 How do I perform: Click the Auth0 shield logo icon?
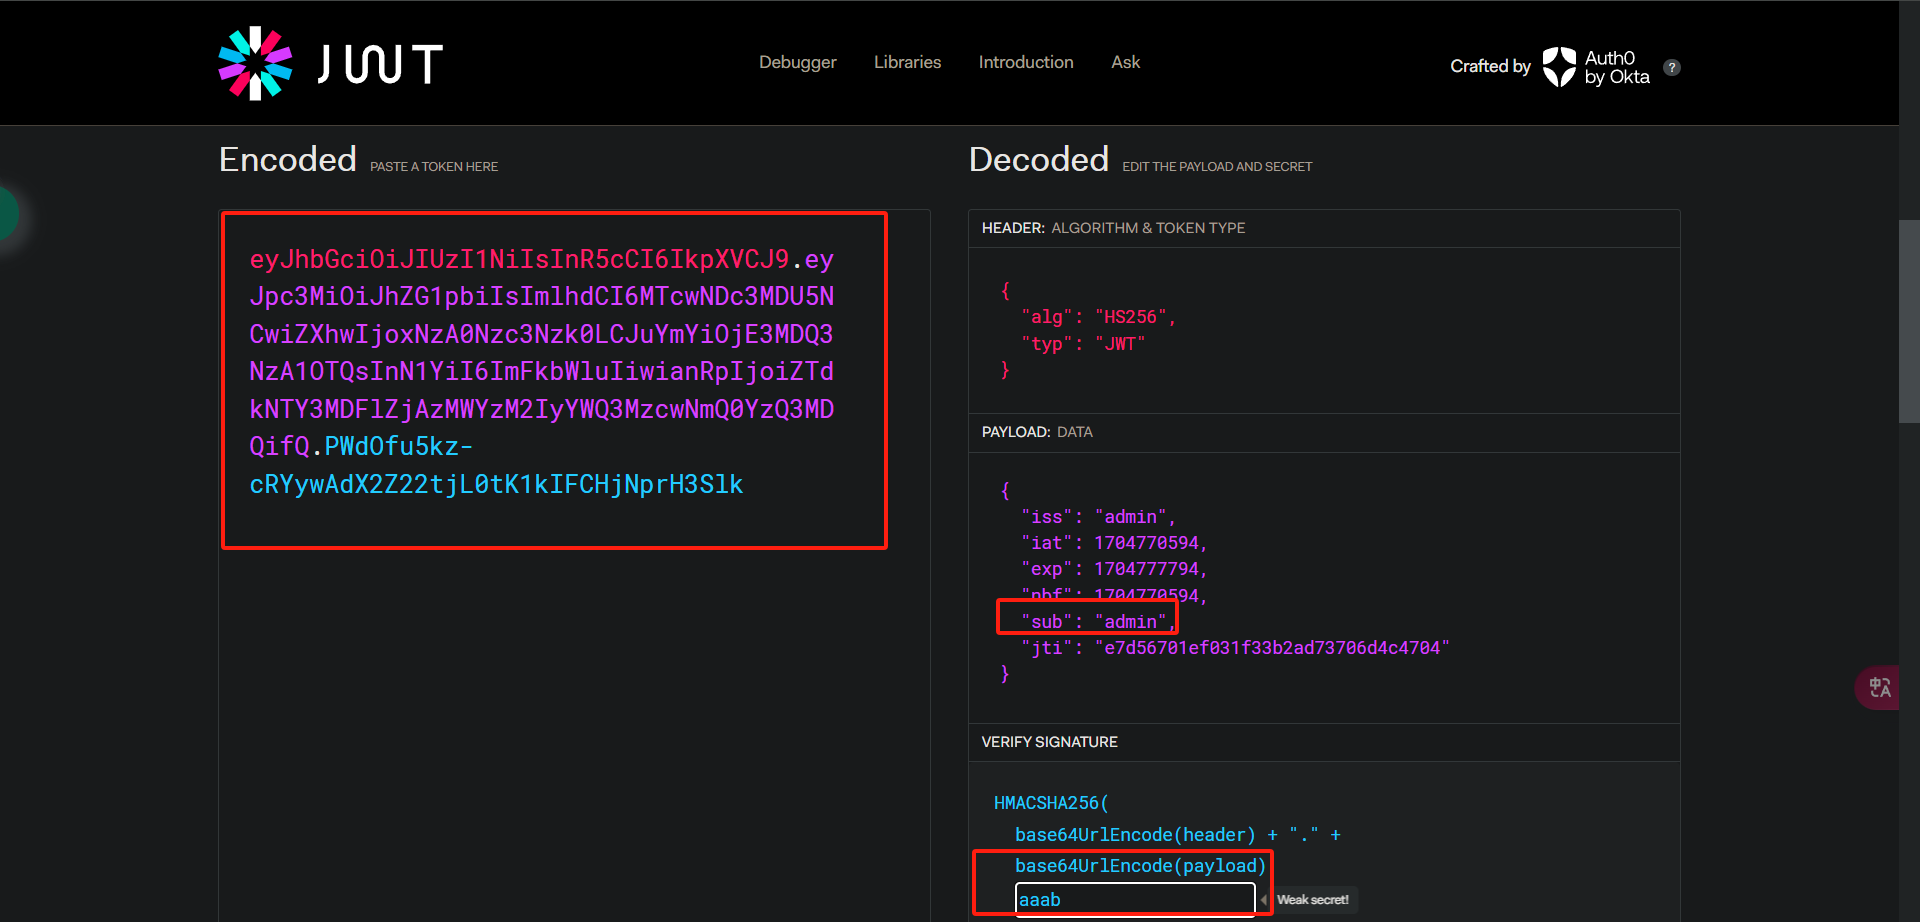coord(1559,67)
